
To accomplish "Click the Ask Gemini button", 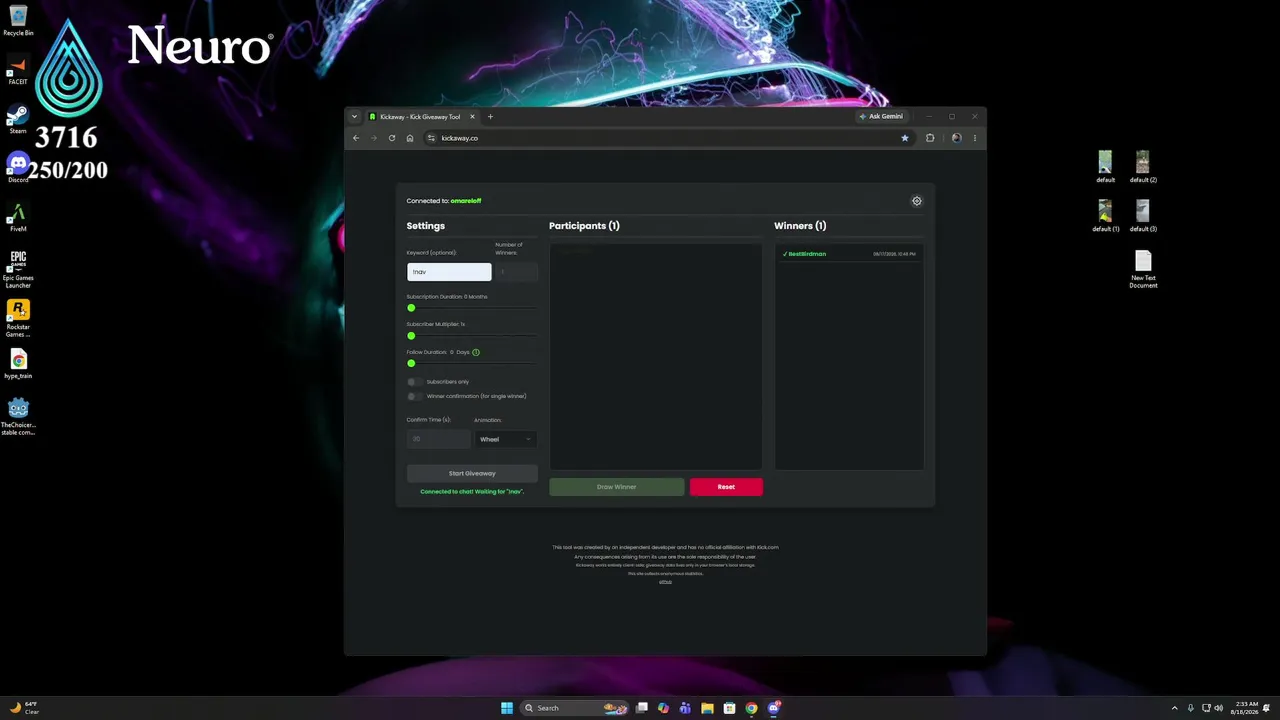I will tap(881, 117).
